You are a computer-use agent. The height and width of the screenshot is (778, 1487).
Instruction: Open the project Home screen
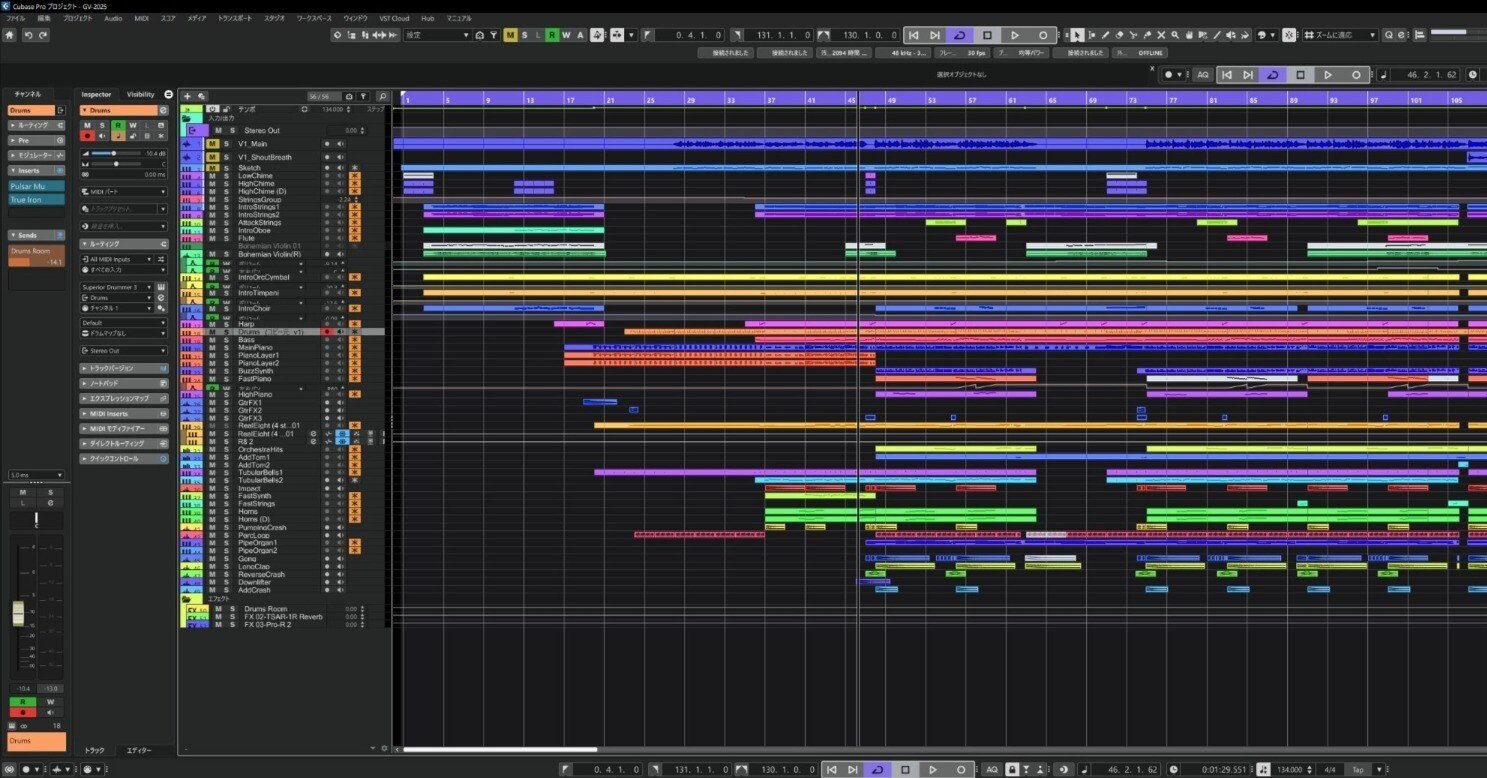click(9, 35)
